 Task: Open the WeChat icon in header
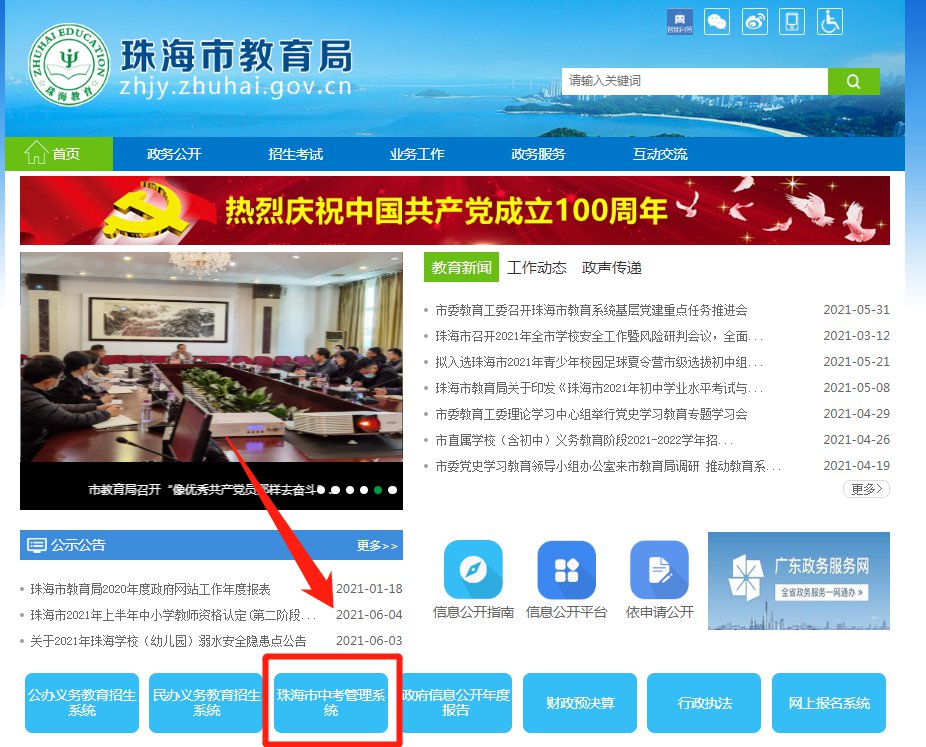point(717,22)
